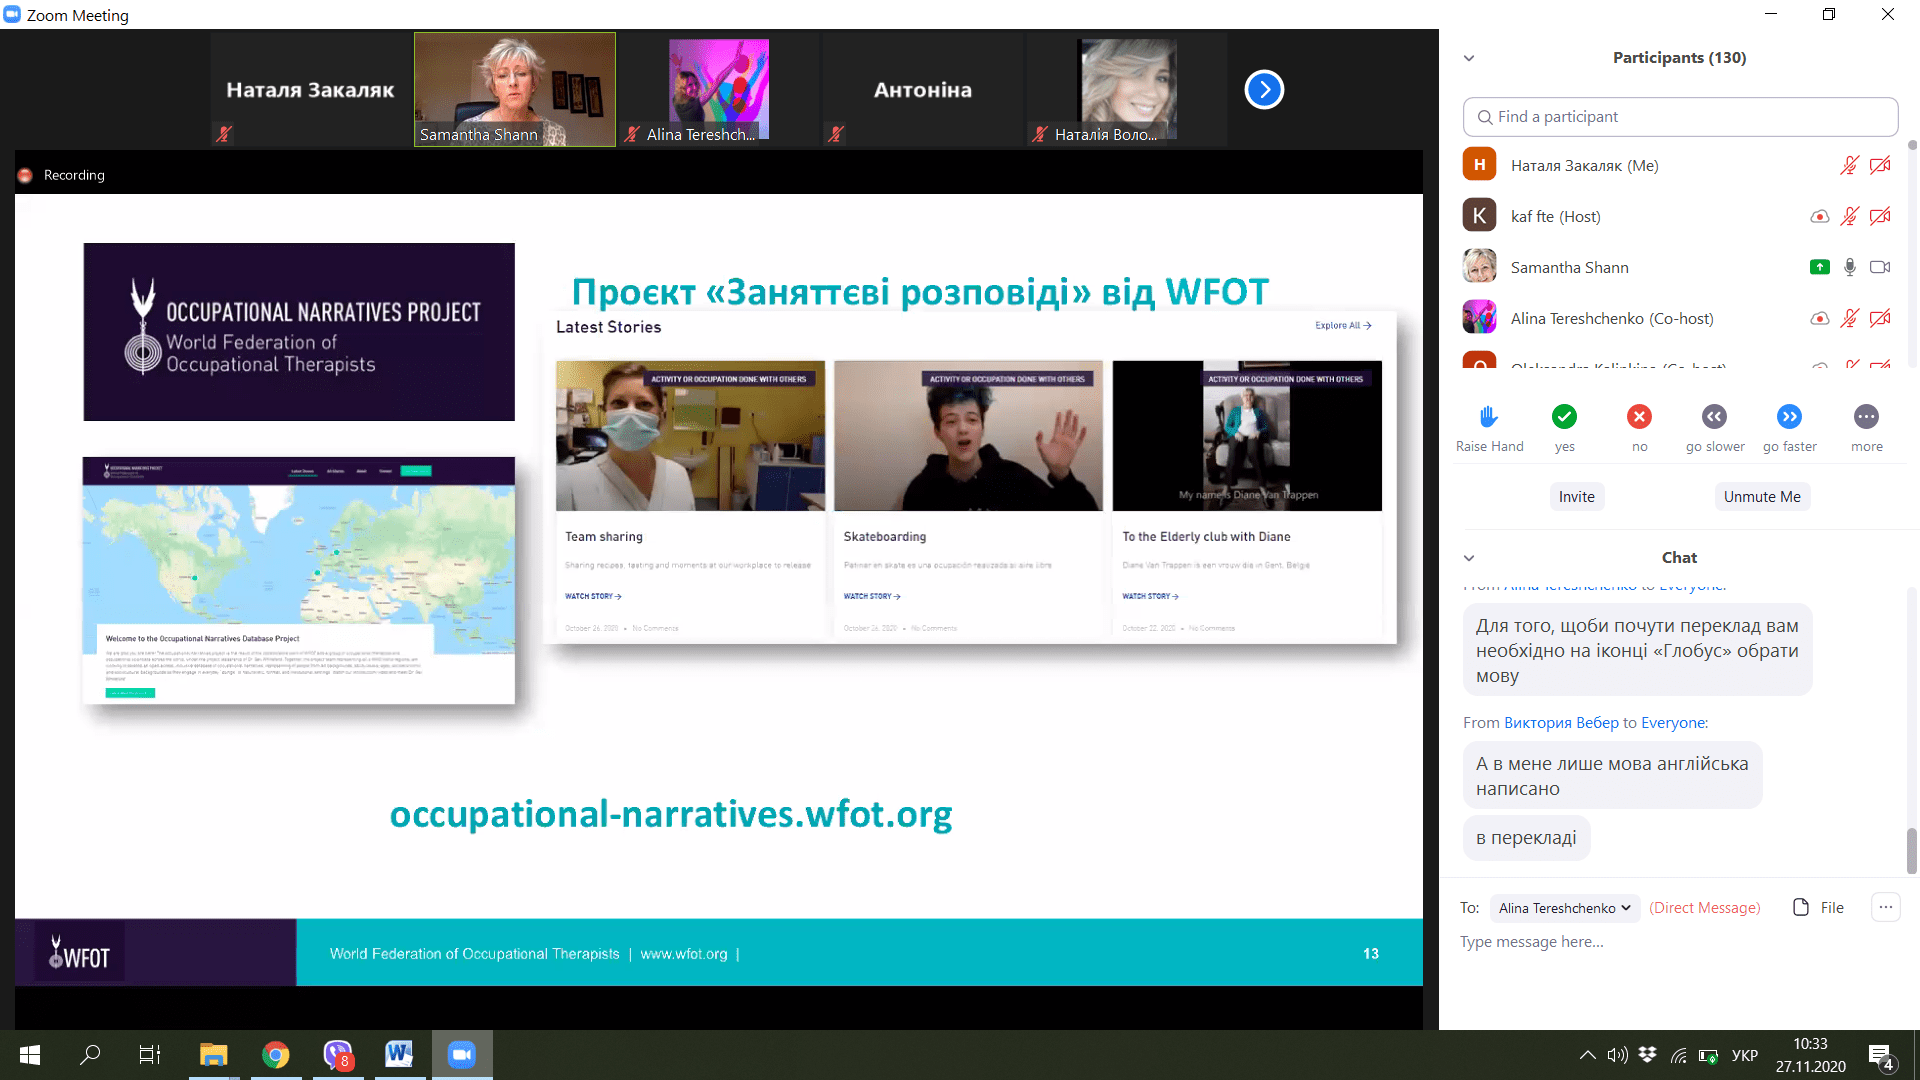Collapse the Participants panel chevron
This screenshot has width=1920, height=1080.
(x=1469, y=58)
